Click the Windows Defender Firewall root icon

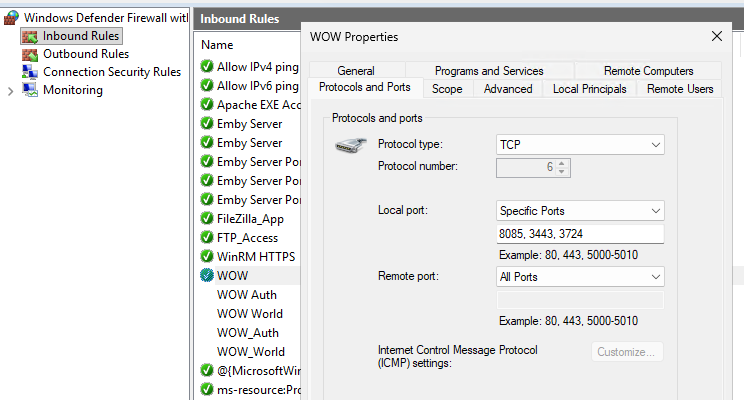11,18
